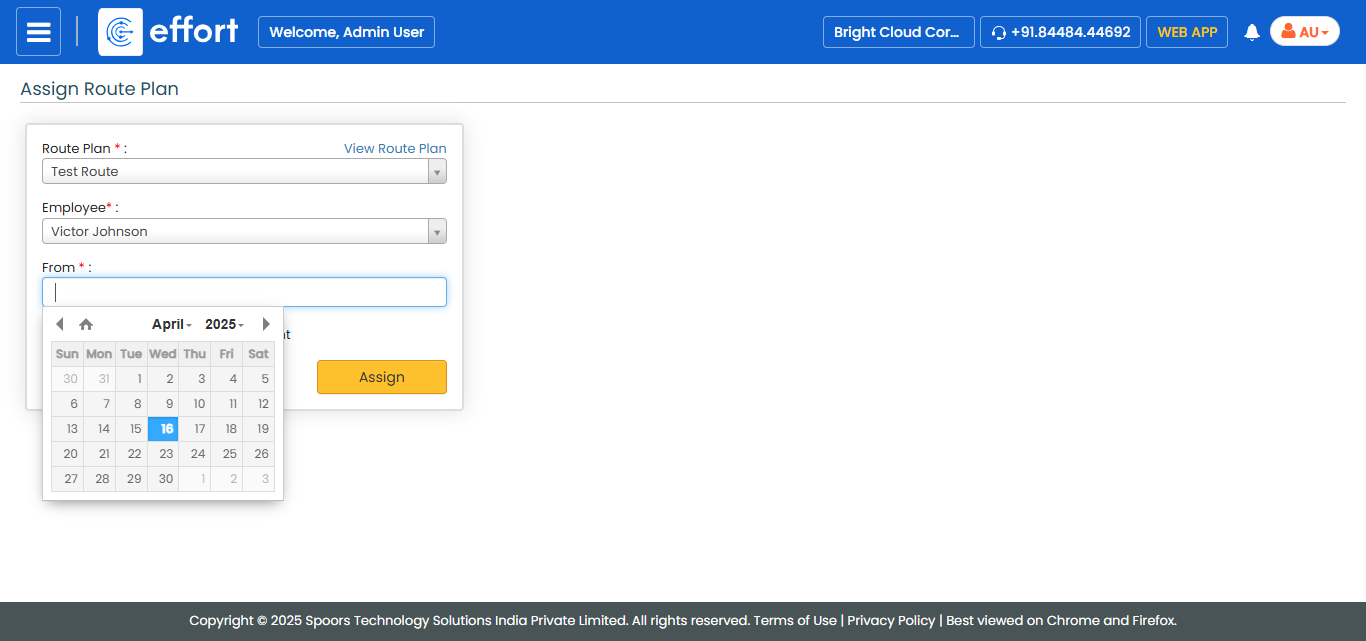1366x641 pixels.
Task: Go to previous month in calendar
Action: [60, 324]
